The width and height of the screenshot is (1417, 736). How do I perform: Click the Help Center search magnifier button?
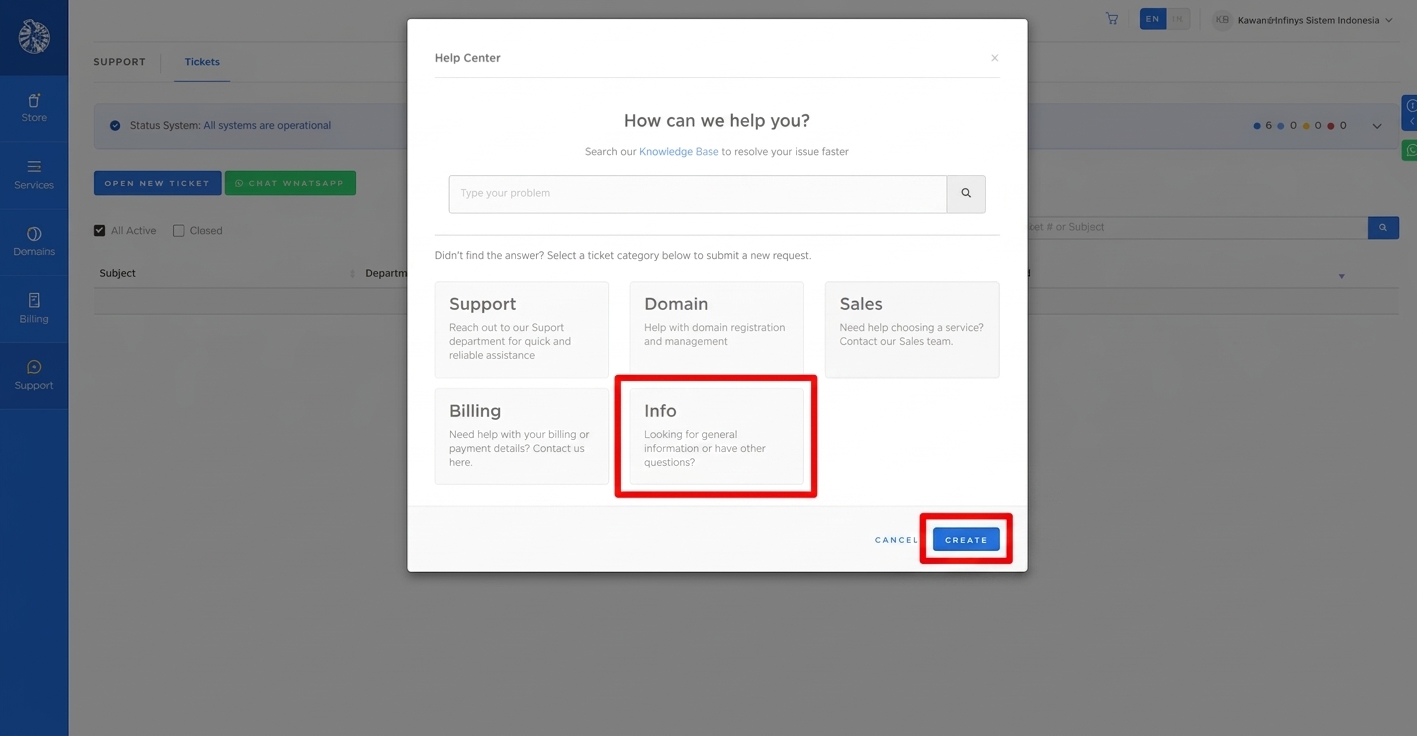966,194
